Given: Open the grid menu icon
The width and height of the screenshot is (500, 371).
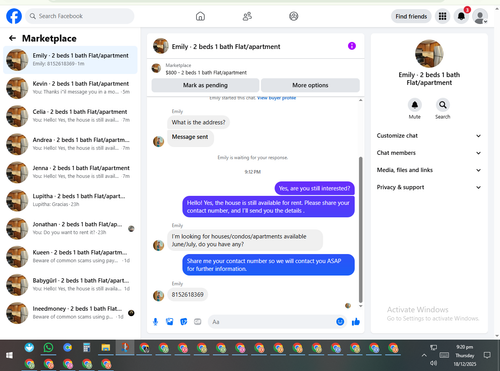Looking at the screenshot, I should (x=442, y=16).
